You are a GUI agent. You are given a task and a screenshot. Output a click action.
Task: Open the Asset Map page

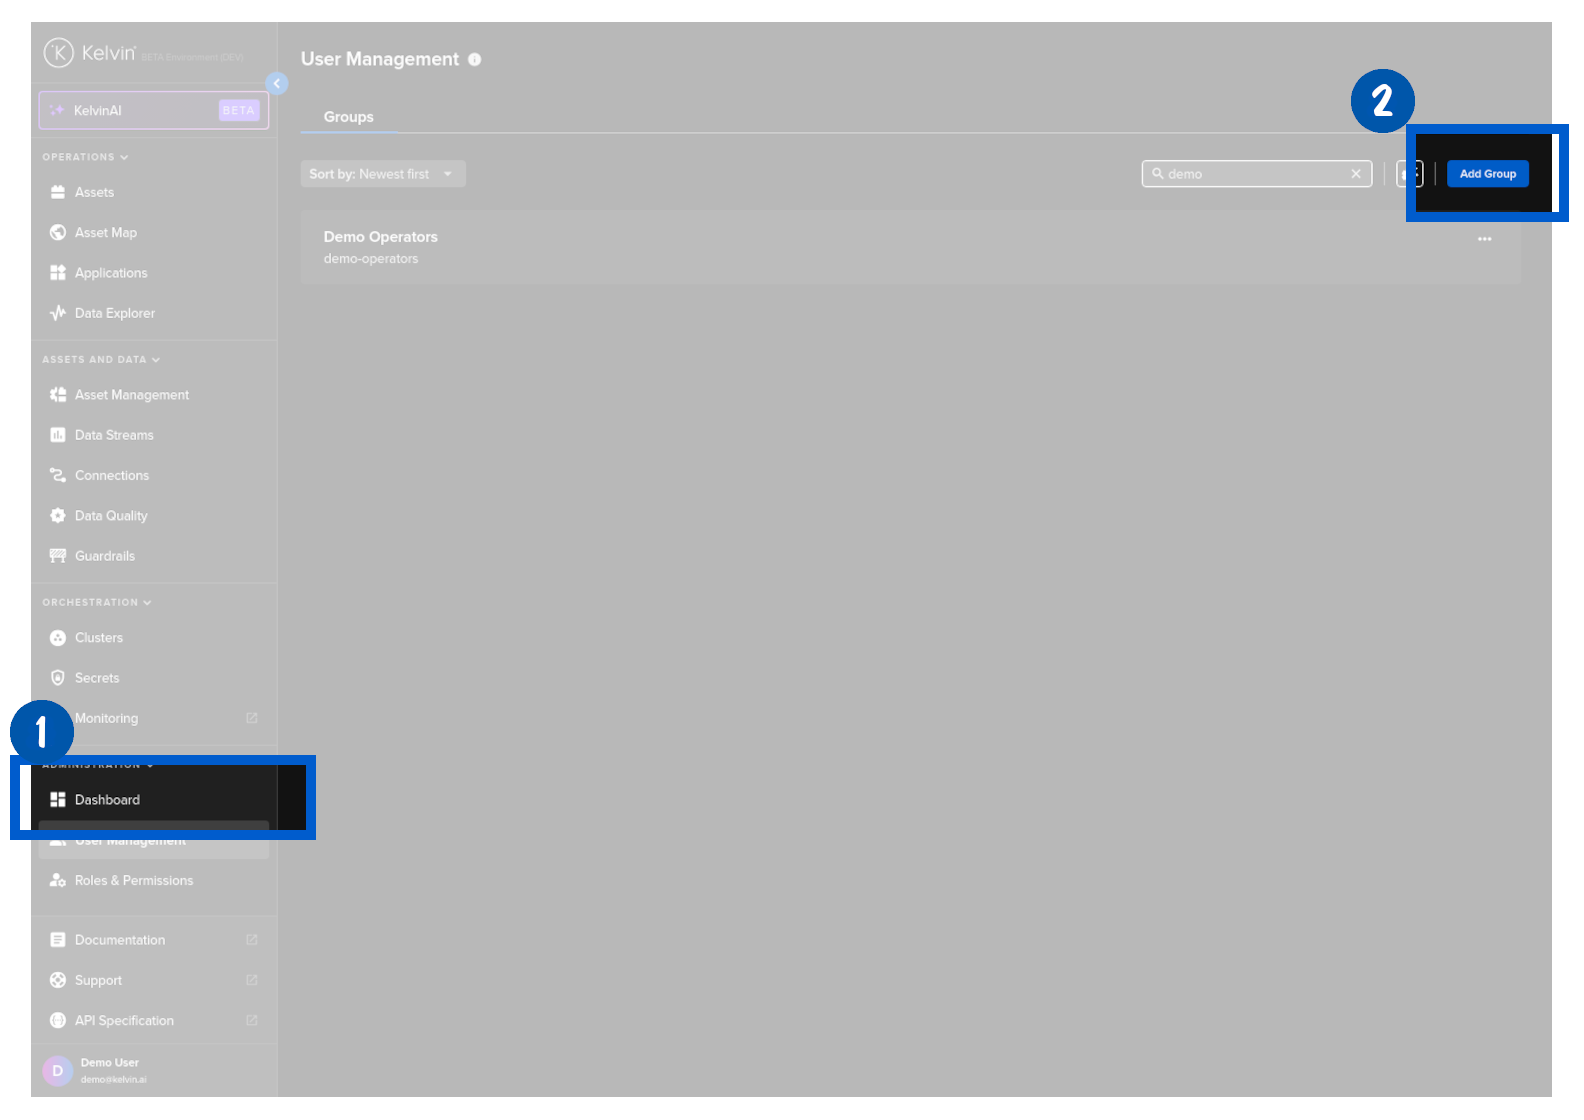[x=105, y=232]
